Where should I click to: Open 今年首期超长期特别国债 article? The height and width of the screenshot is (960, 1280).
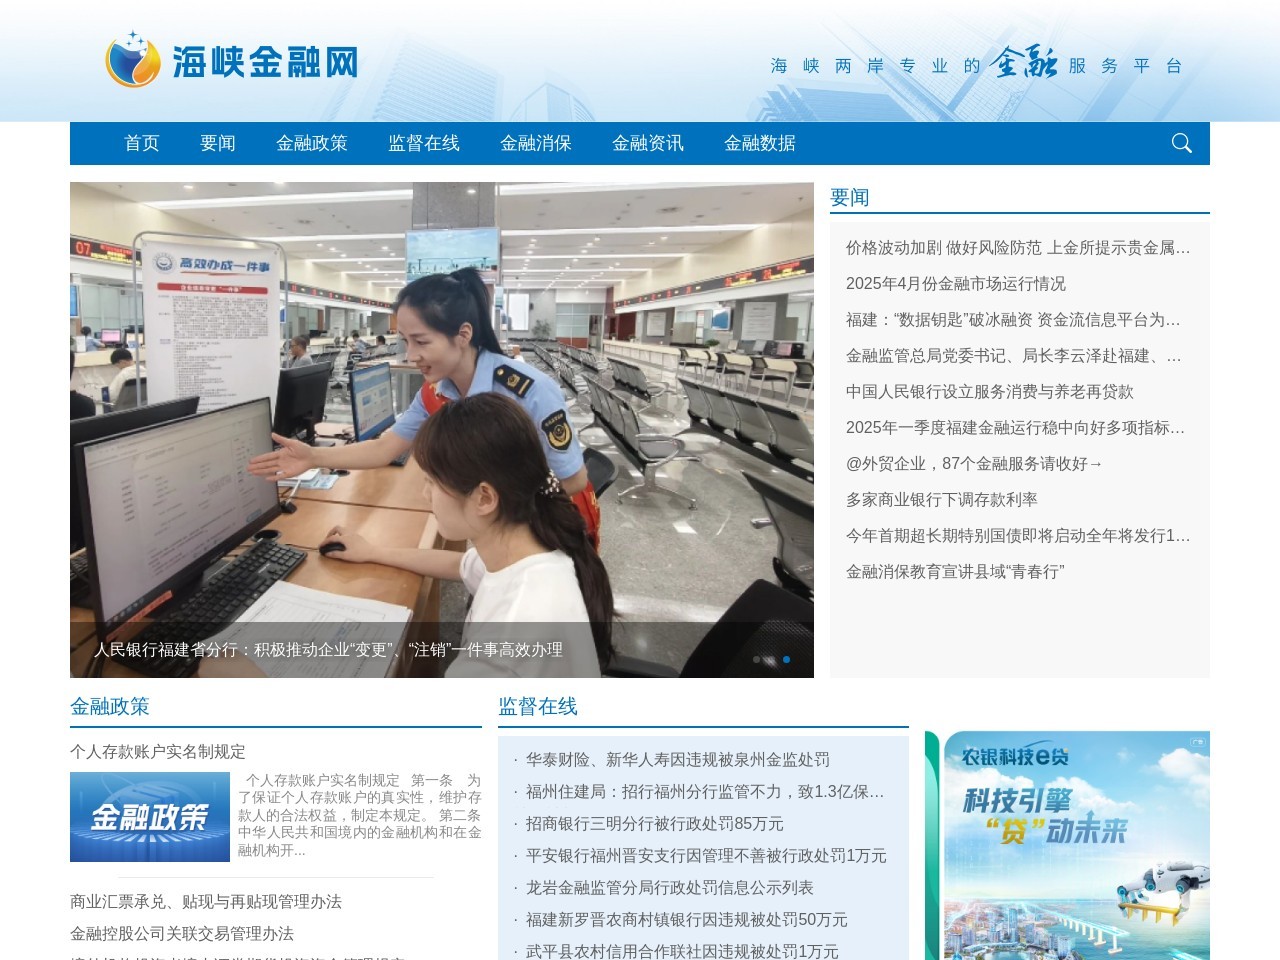[1018, 536]
